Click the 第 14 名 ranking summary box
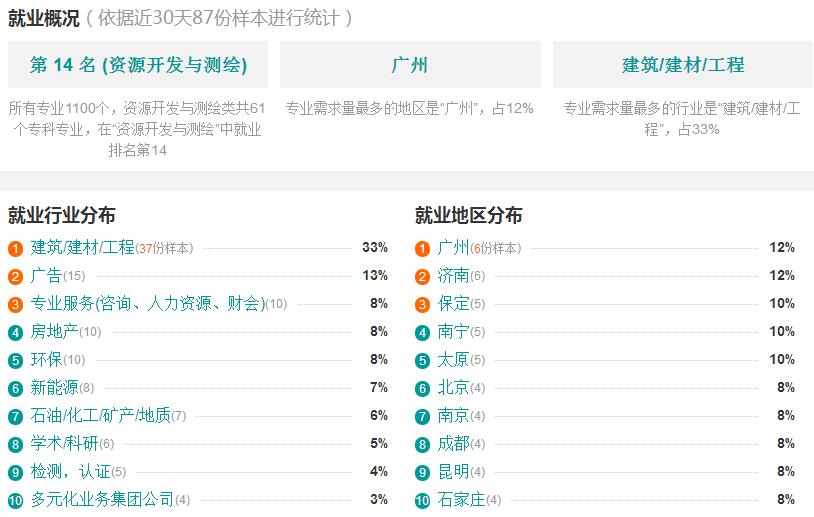The height and width of the screenshot is (517, 814). (138, 65)
